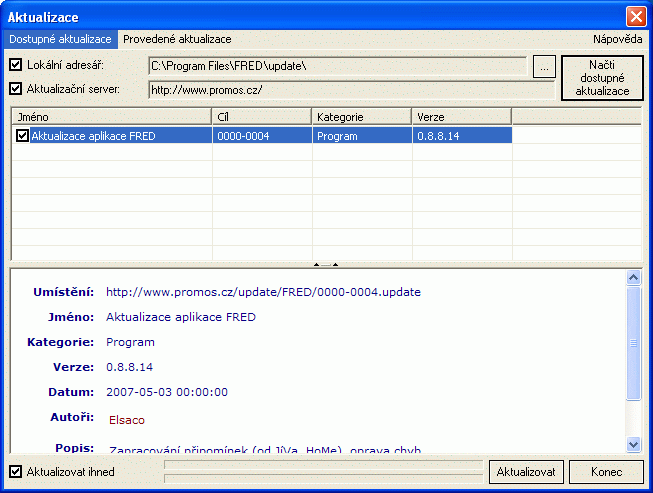Sort list by Jméno column header

111,117
